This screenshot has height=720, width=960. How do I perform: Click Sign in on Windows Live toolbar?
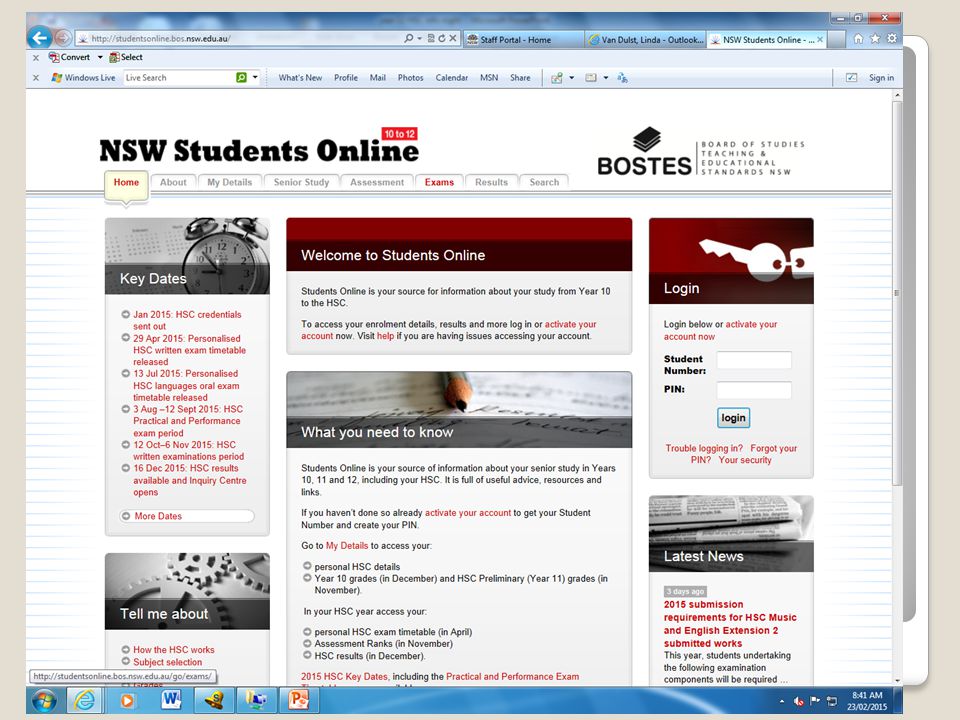click(881, 78)
